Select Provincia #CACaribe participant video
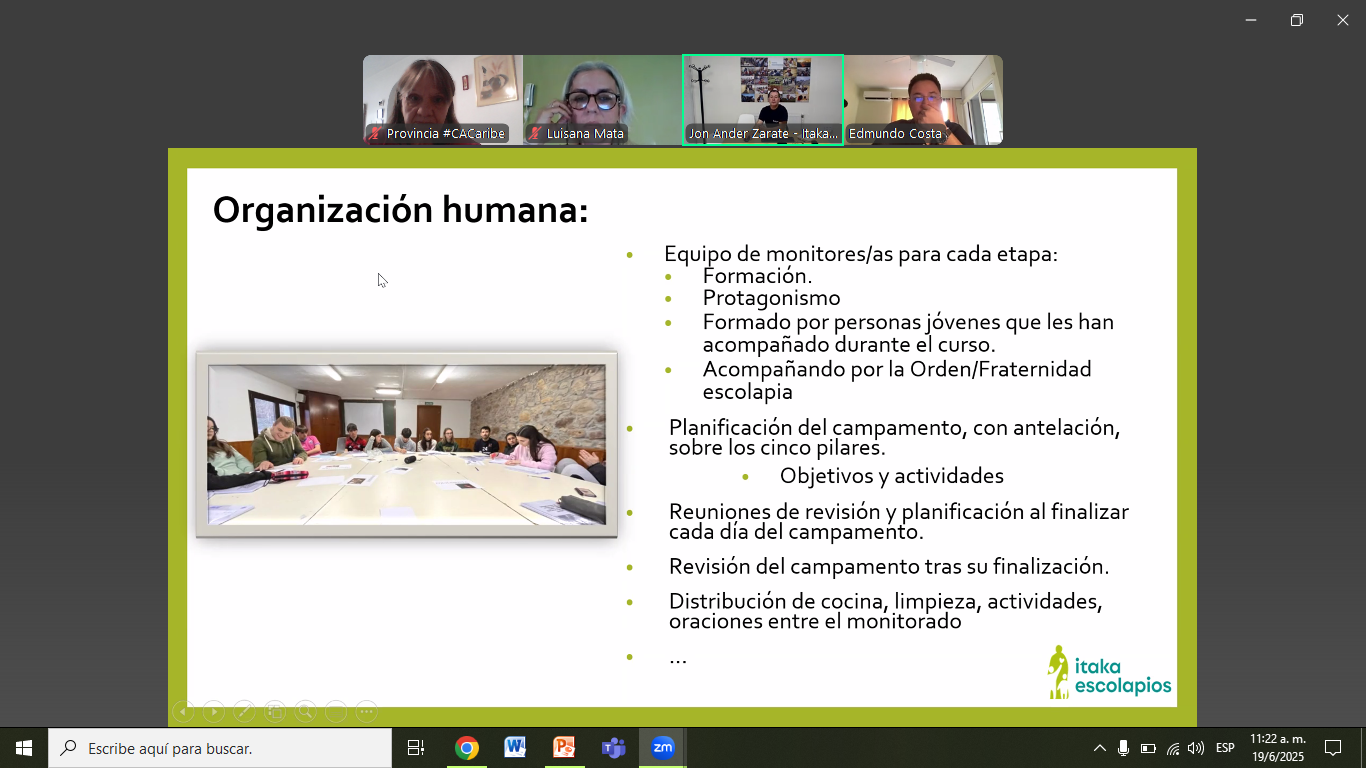 (442, 99)
